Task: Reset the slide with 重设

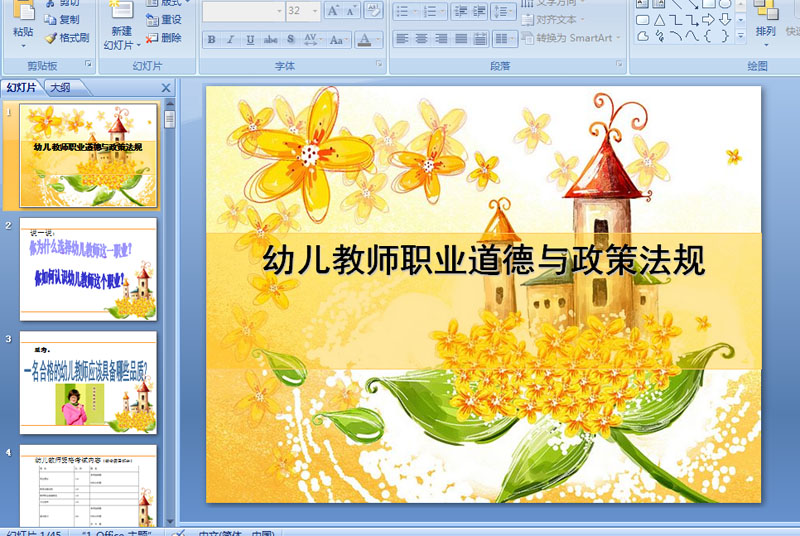Action: click(x=163, y=20)
